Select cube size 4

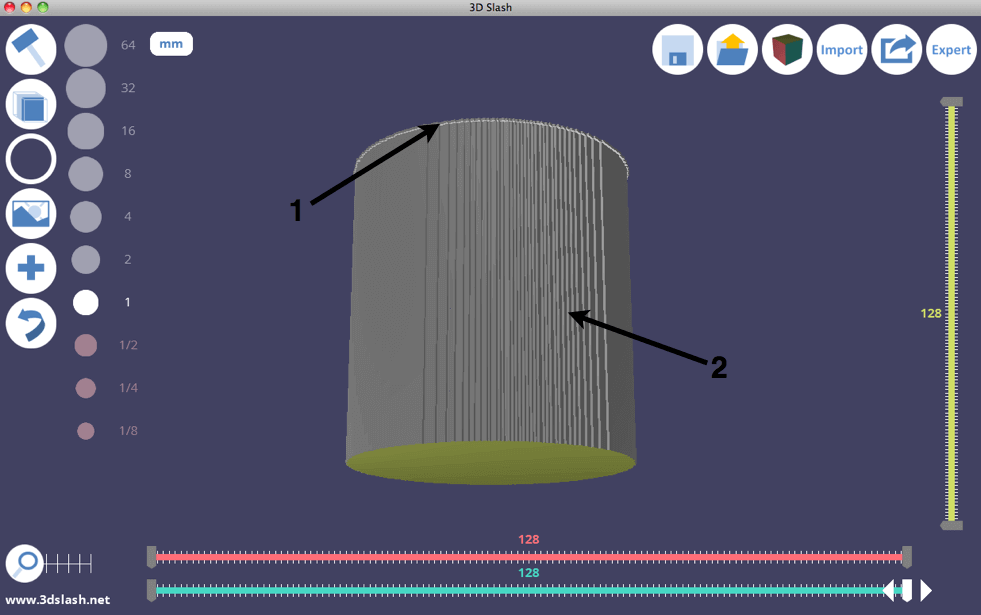tap(86, 216)
